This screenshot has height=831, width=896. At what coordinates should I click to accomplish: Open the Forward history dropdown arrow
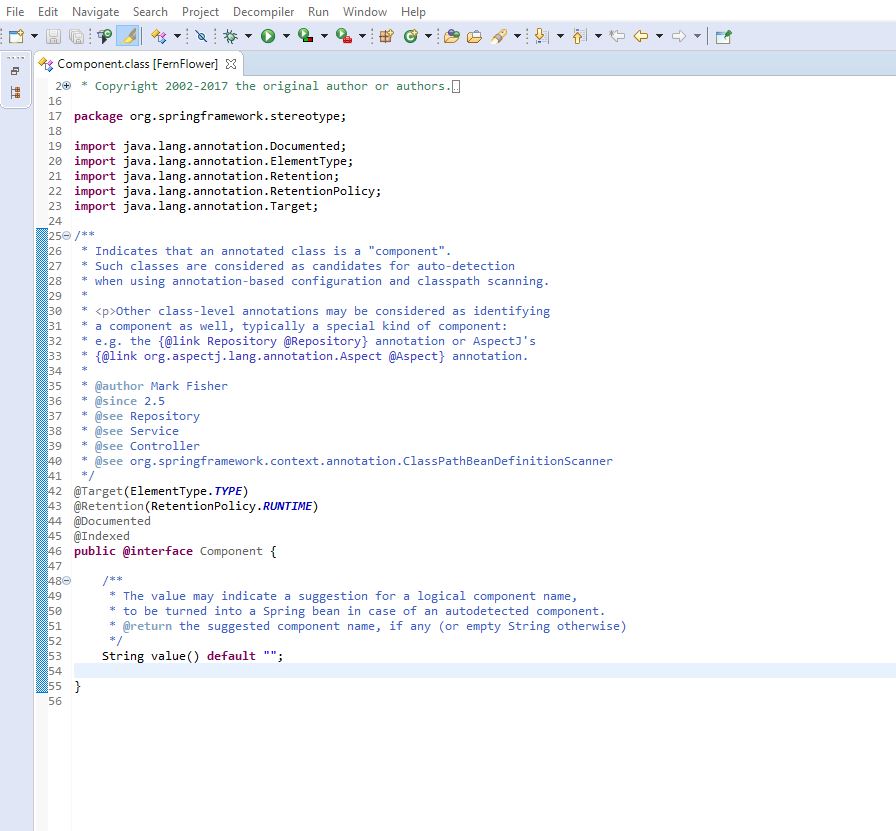(697, 37)
